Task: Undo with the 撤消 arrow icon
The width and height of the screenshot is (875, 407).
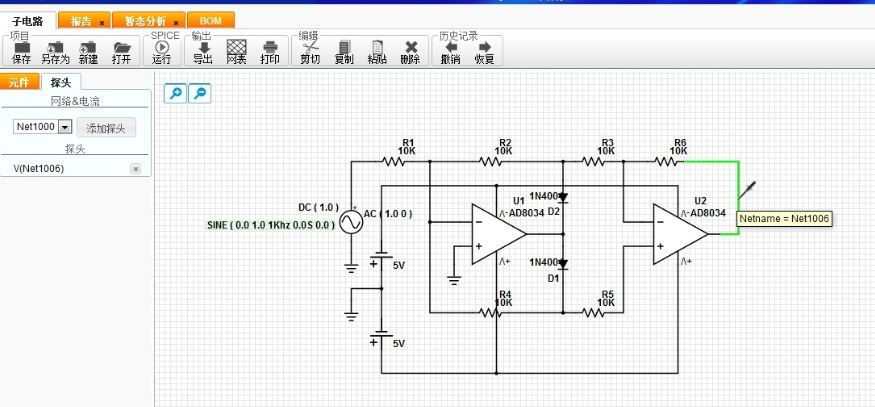Action: point(451,48)
